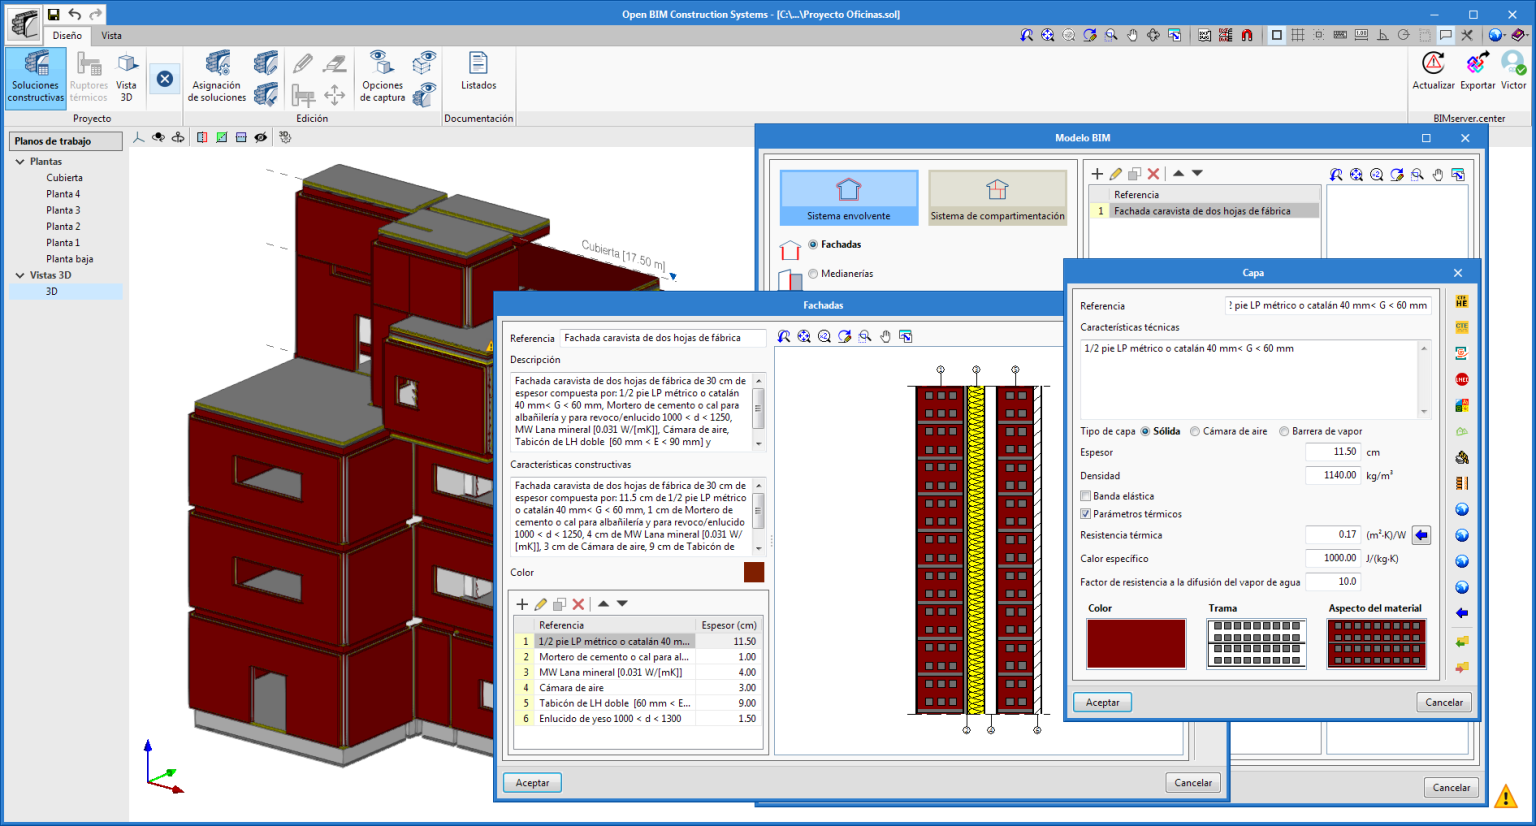Select Sistema de compartimentación icon
The height and width of the screenshot is (826, 1536).
click(x=997, y=197)
